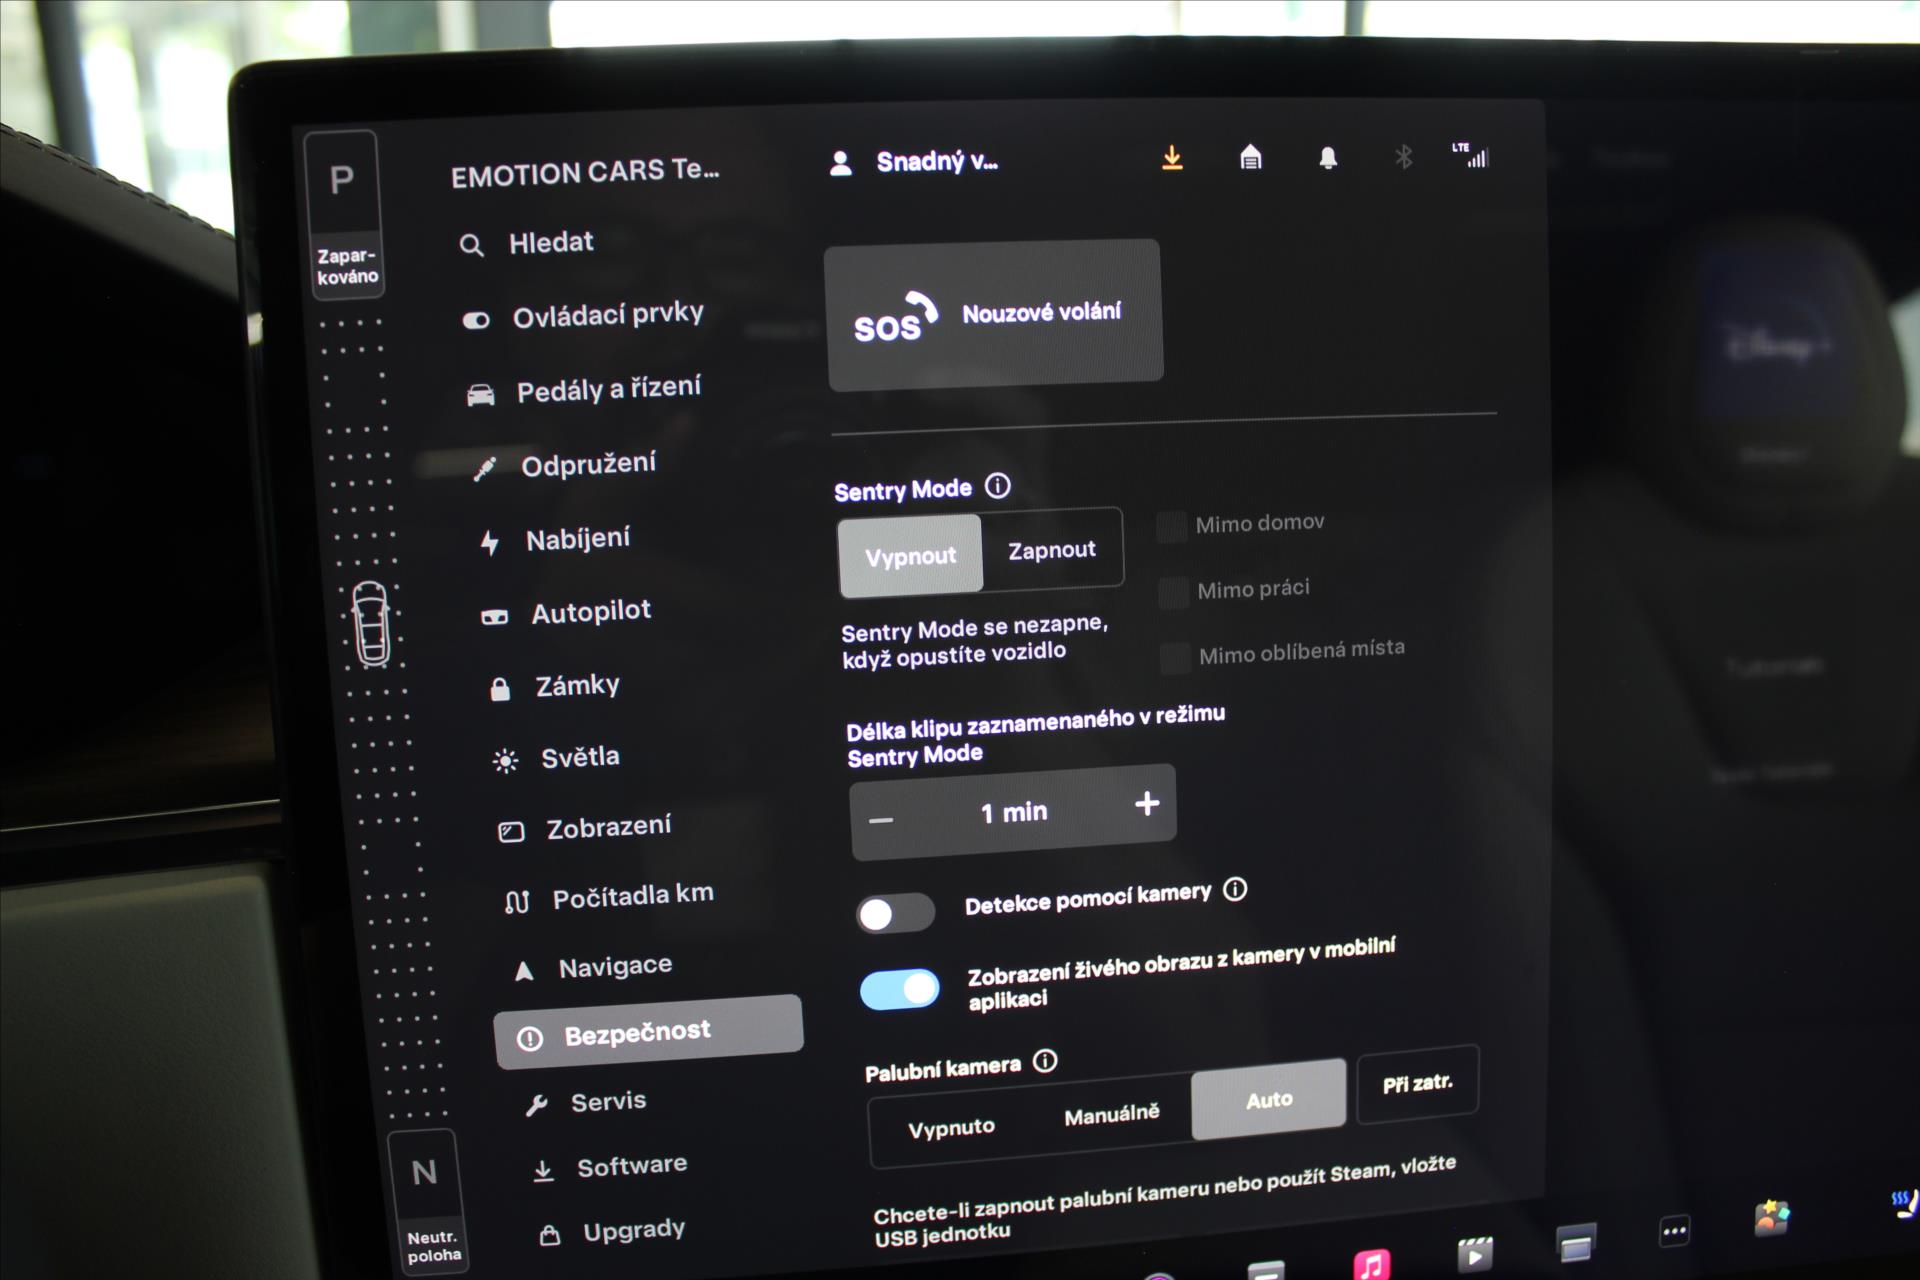This screenshot has height=1280, width=1920.
Task: Click info icon next to Palubní kamera
Action: 1045,1061
